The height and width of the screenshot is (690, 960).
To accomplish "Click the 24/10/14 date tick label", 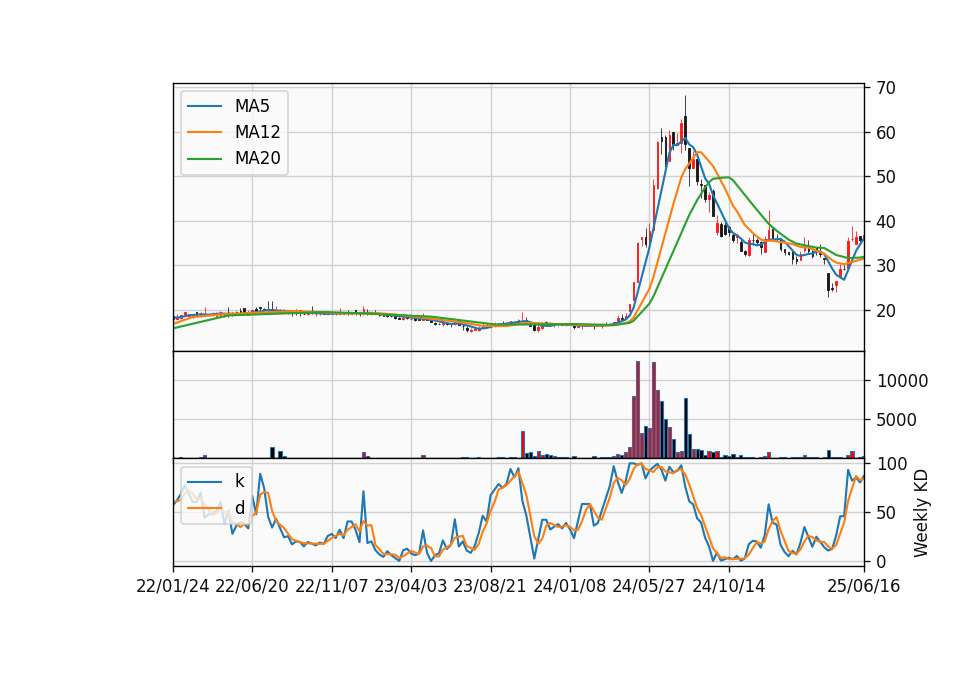I will [x=729, y=586].
